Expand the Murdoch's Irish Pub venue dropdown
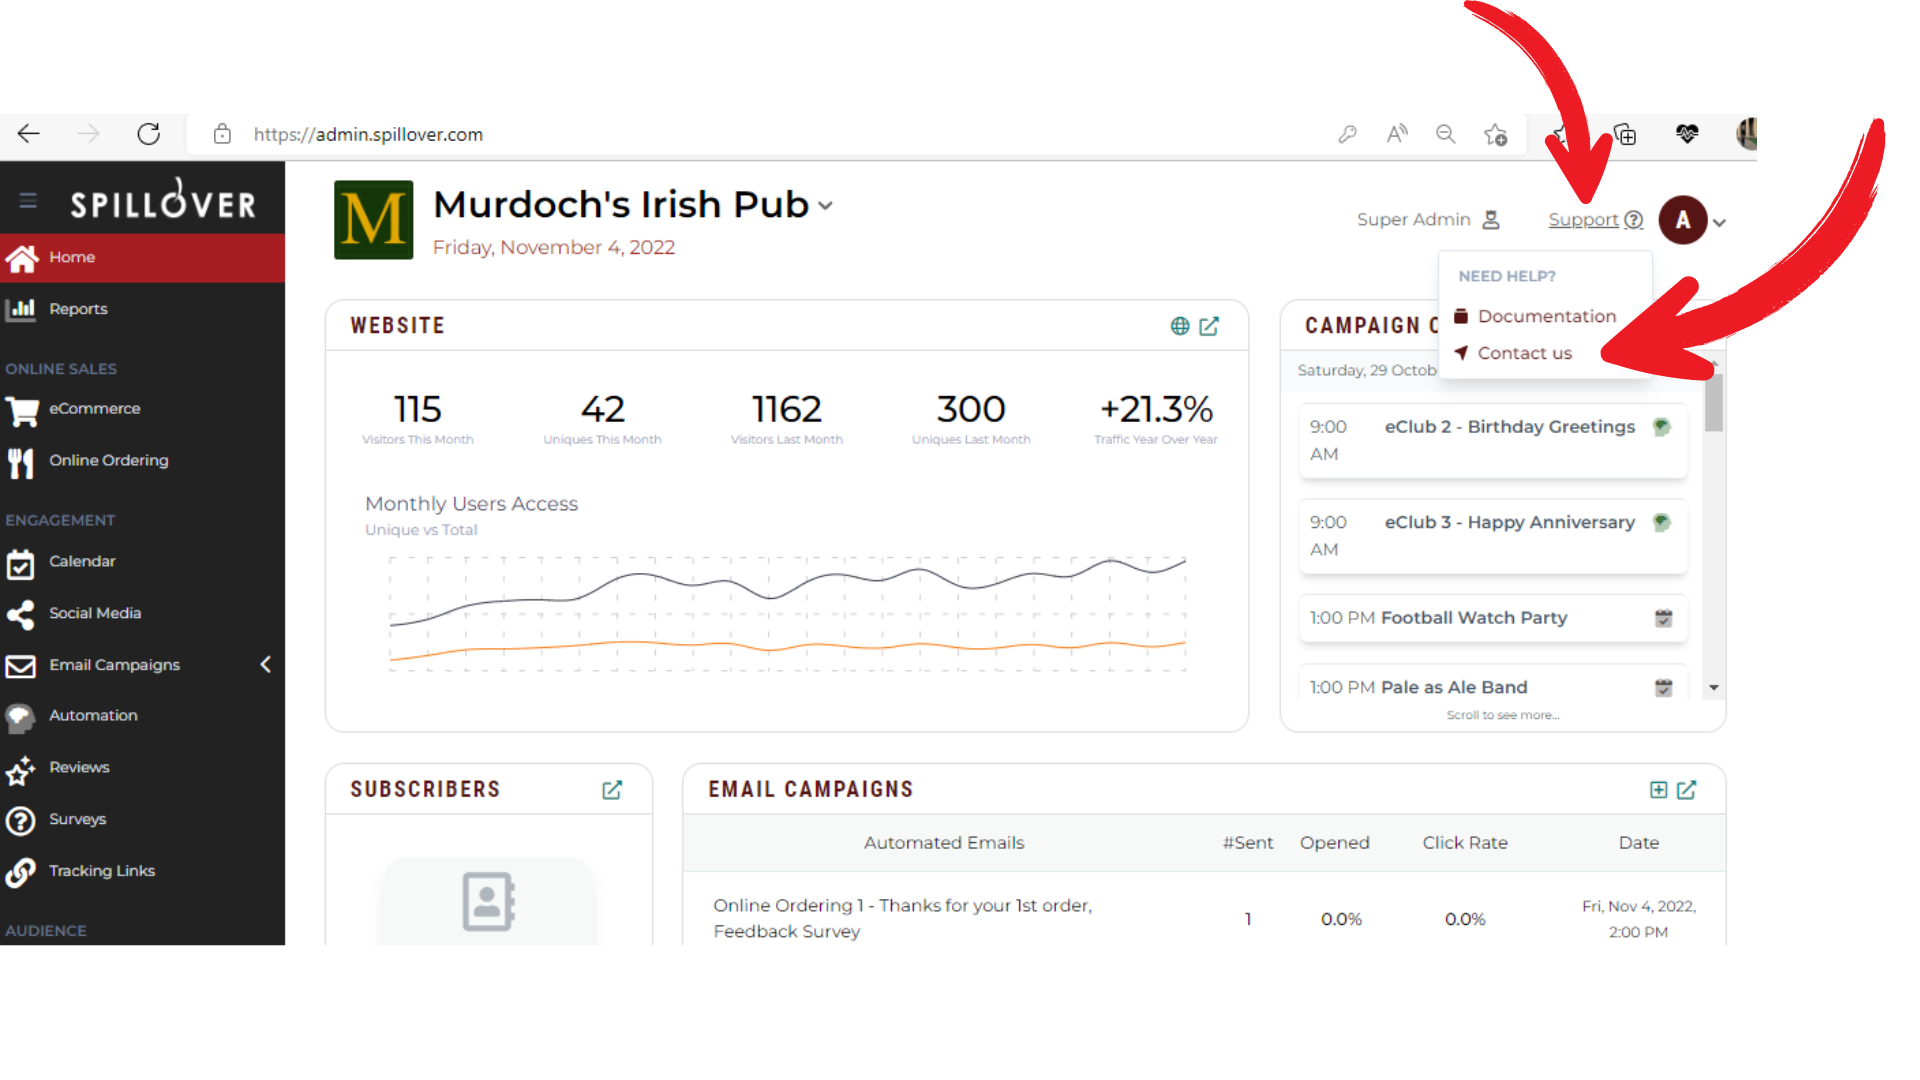The height and width of the screenshot is (1080, 1920). point(825,206)
